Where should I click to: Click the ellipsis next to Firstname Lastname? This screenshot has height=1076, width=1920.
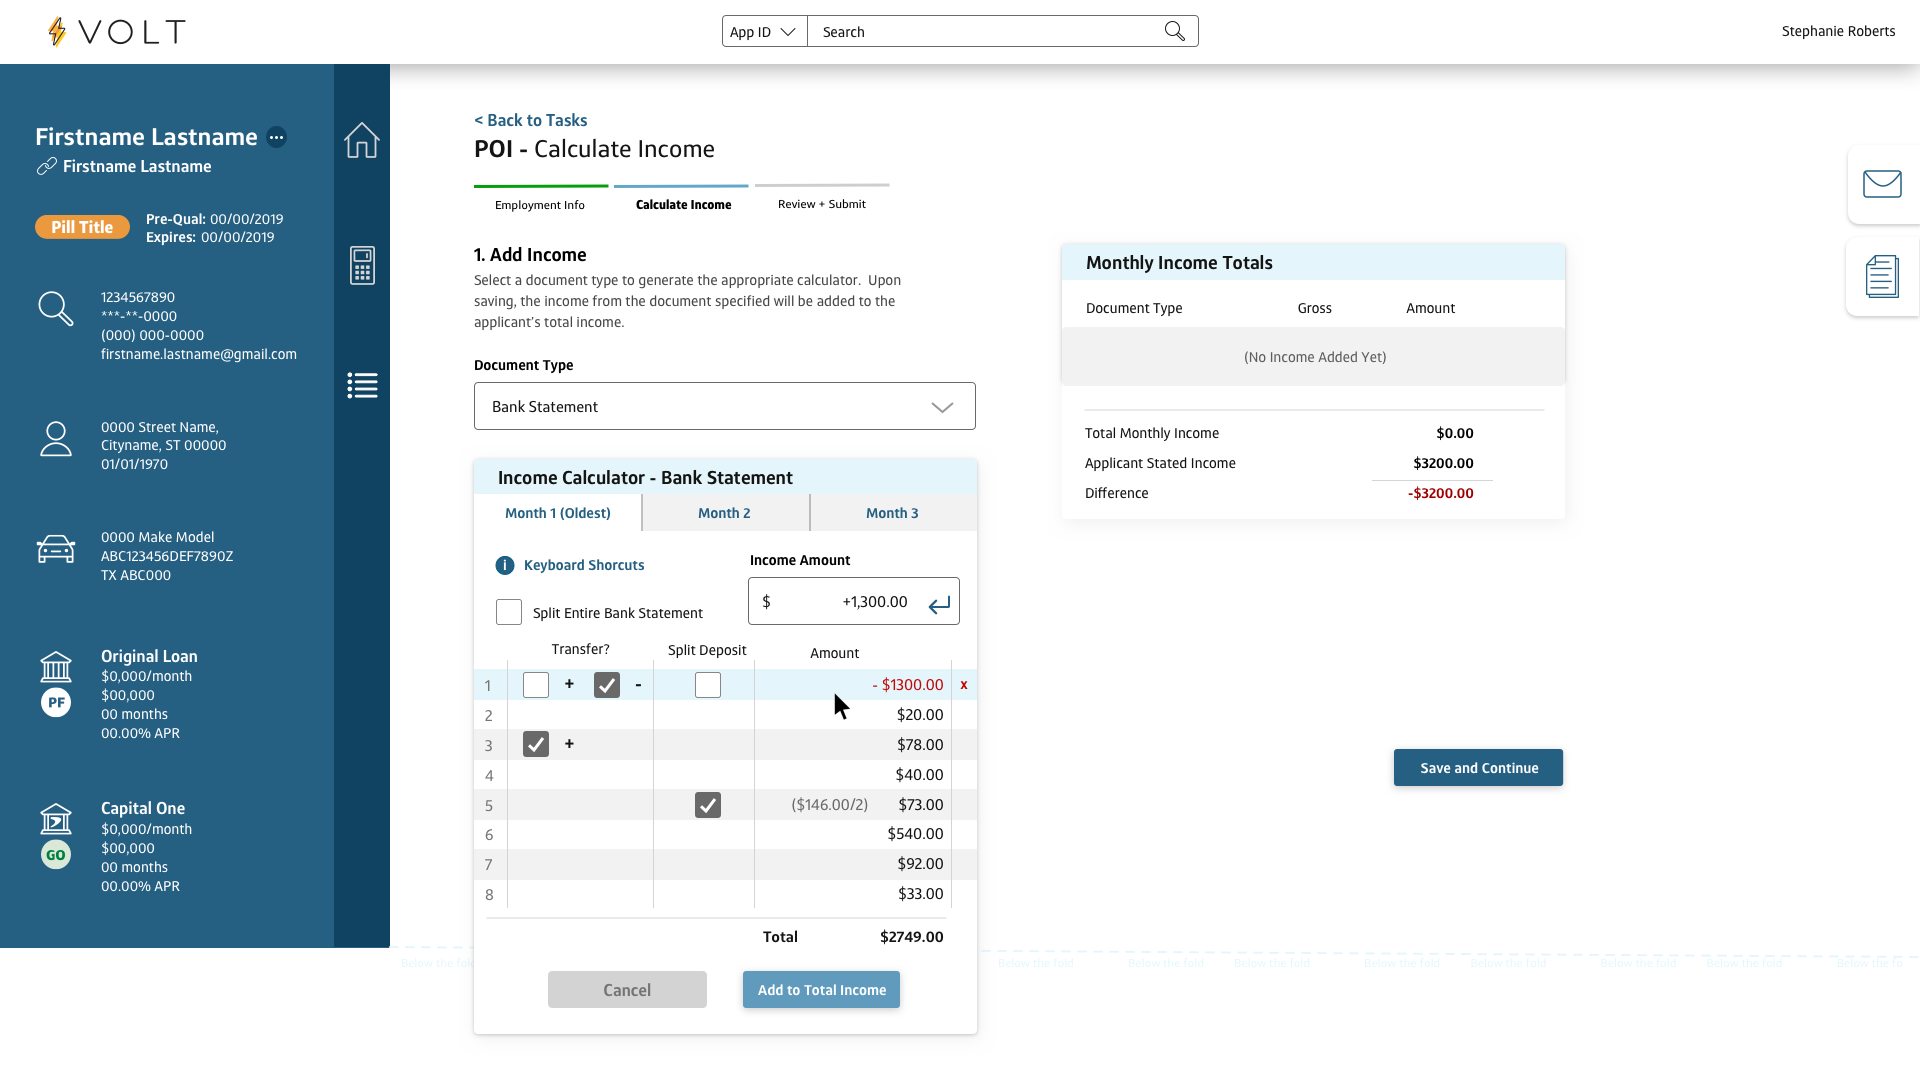click(x=277, y=137)
